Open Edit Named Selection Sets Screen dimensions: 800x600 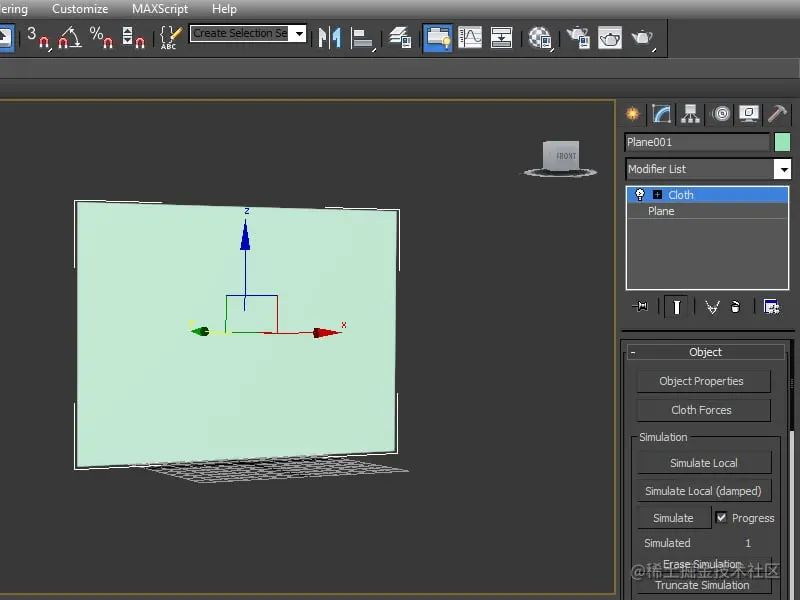point(170,38)
